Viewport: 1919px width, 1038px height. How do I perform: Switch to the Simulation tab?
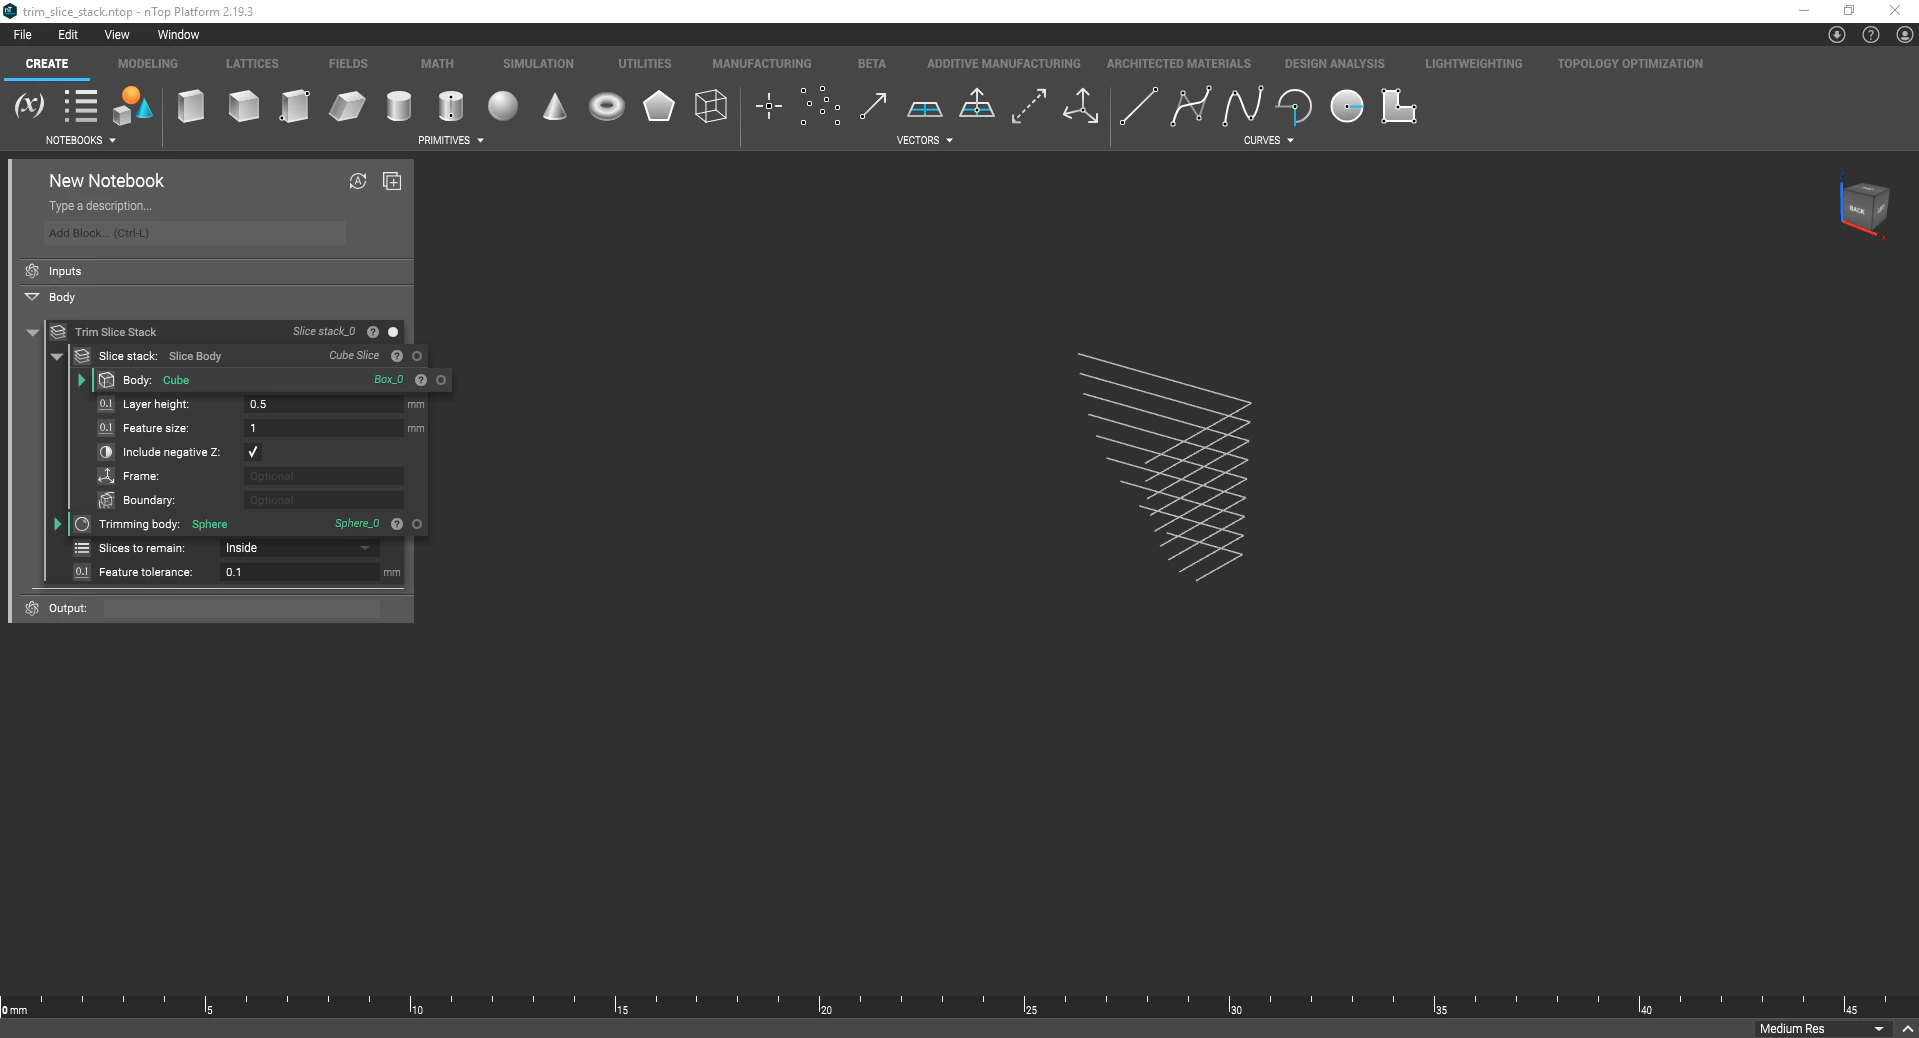[x=538, y=63]
